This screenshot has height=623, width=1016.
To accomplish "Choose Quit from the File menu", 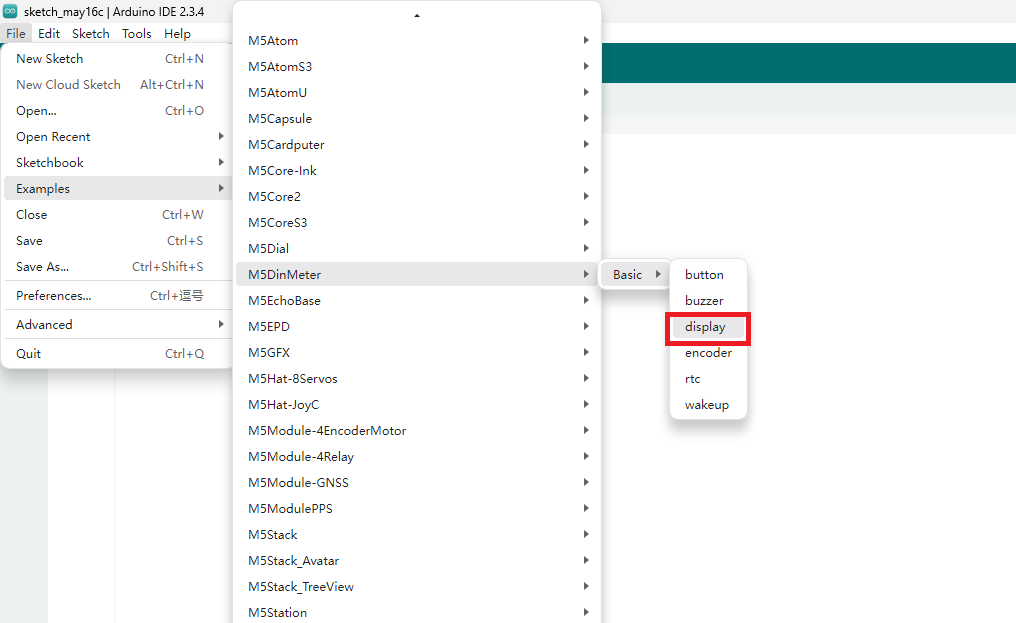I will [117, 353].
